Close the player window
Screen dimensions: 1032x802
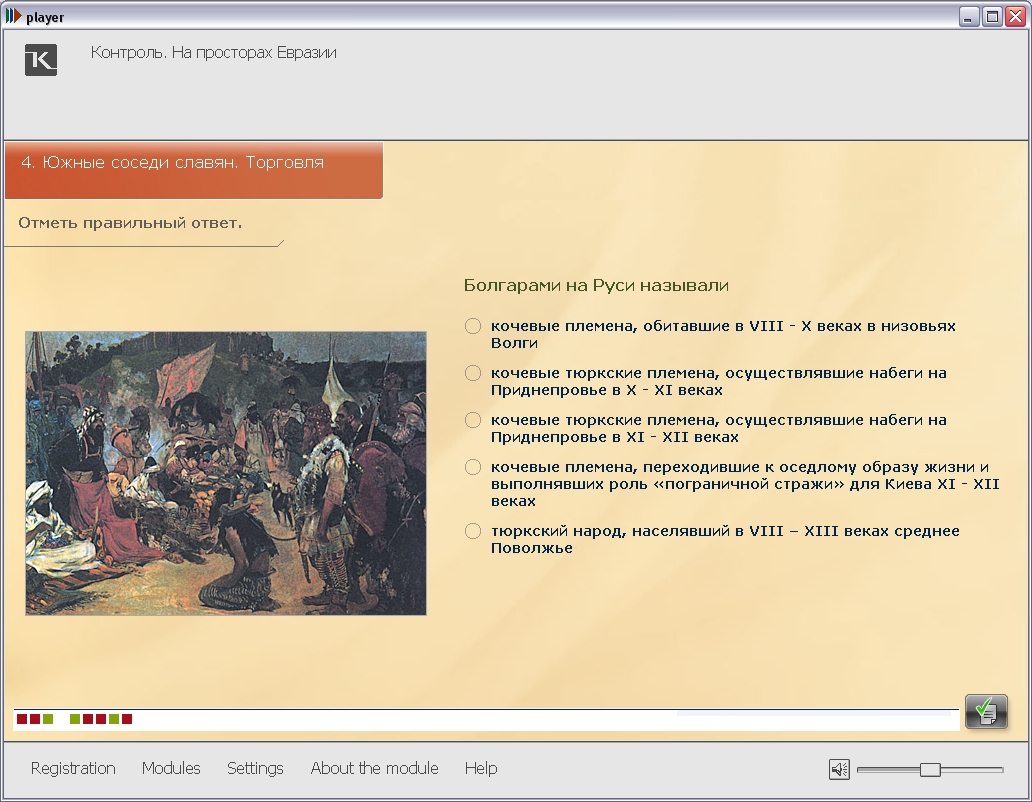(x=1016, y=16)
